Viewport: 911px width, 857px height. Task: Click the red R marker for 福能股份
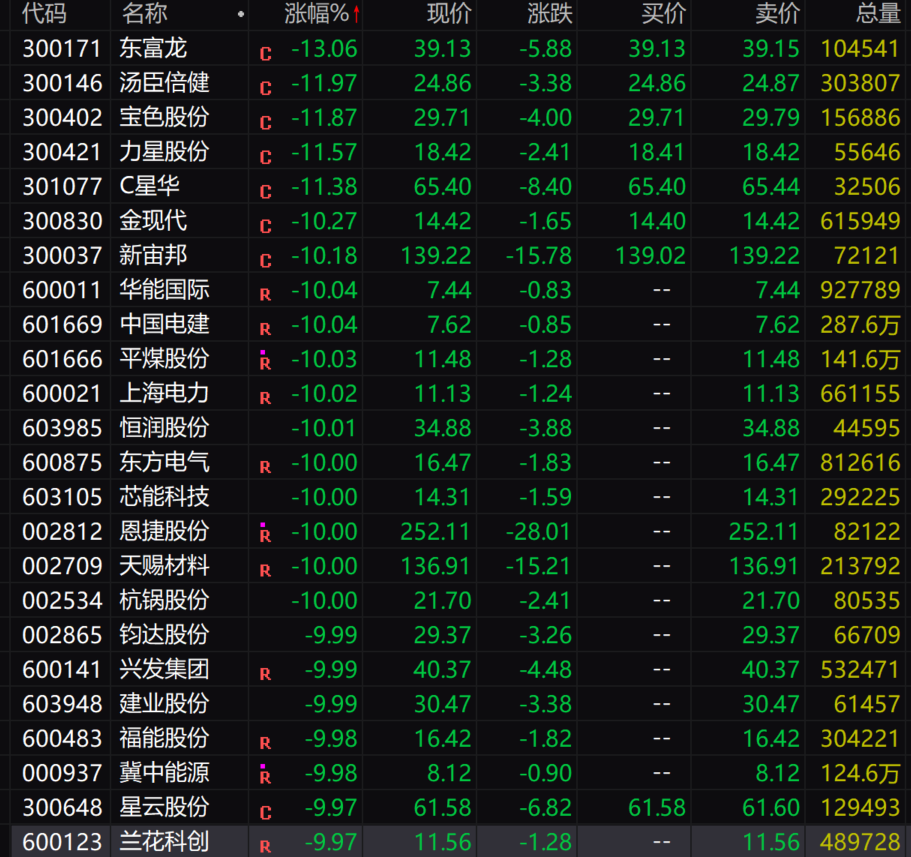tap(266, 744)
